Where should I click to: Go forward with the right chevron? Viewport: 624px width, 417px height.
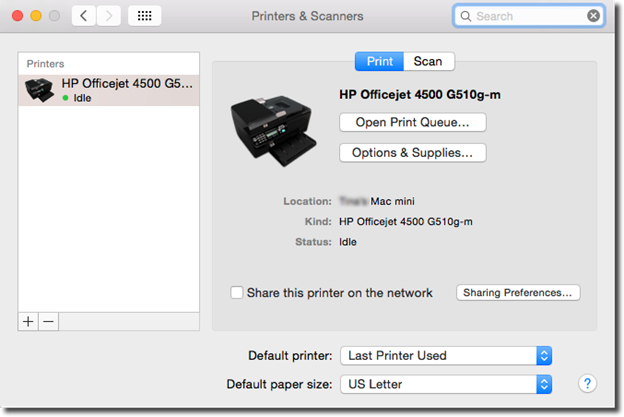tap(109, 16)
